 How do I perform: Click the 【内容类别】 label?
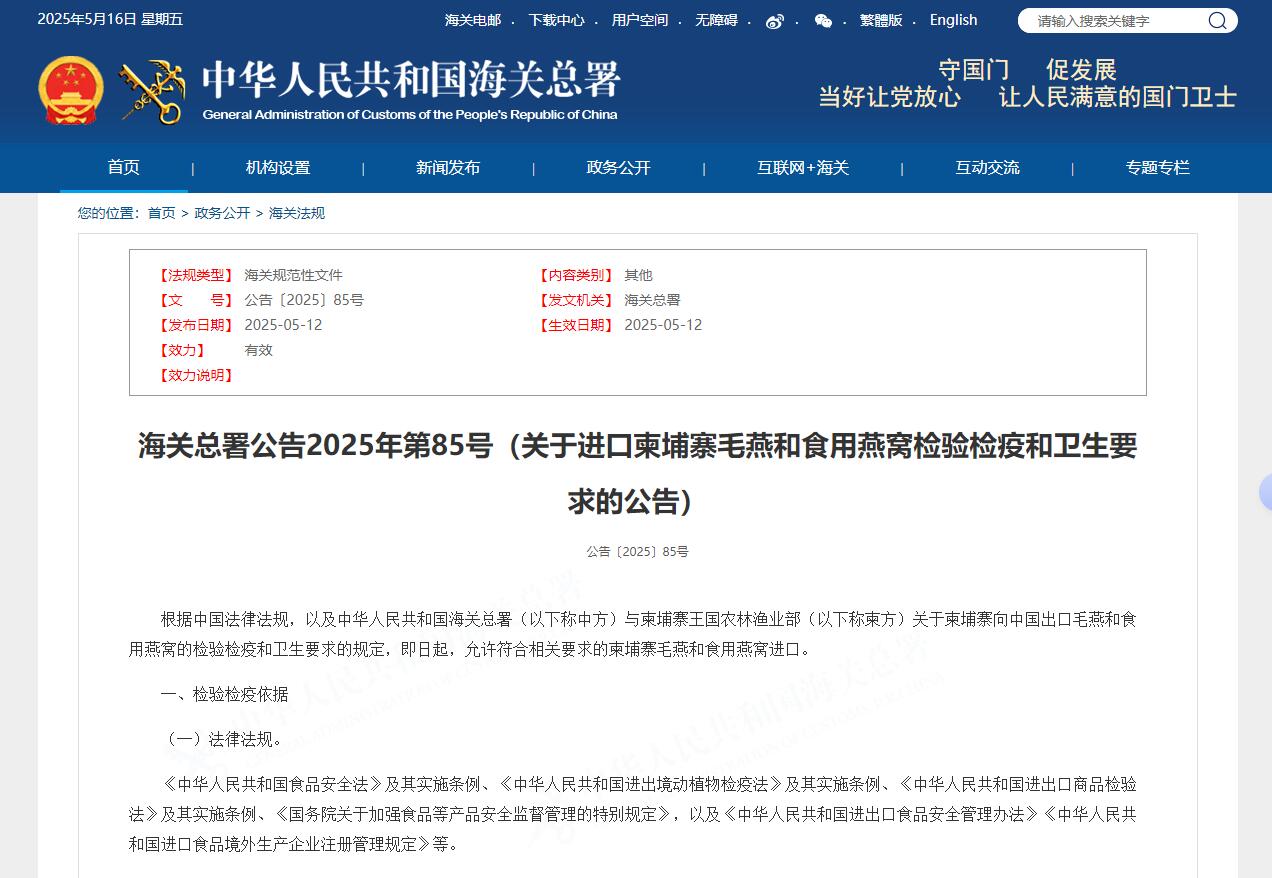(576, 275)
